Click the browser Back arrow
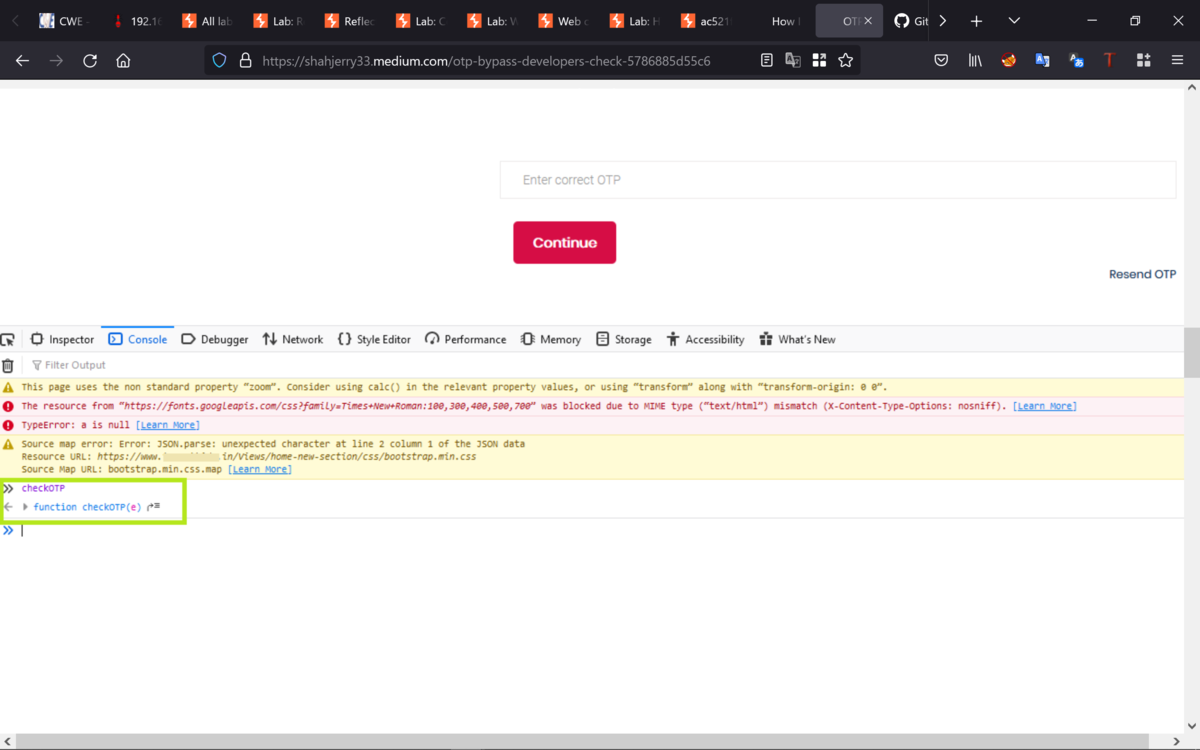 22,61
